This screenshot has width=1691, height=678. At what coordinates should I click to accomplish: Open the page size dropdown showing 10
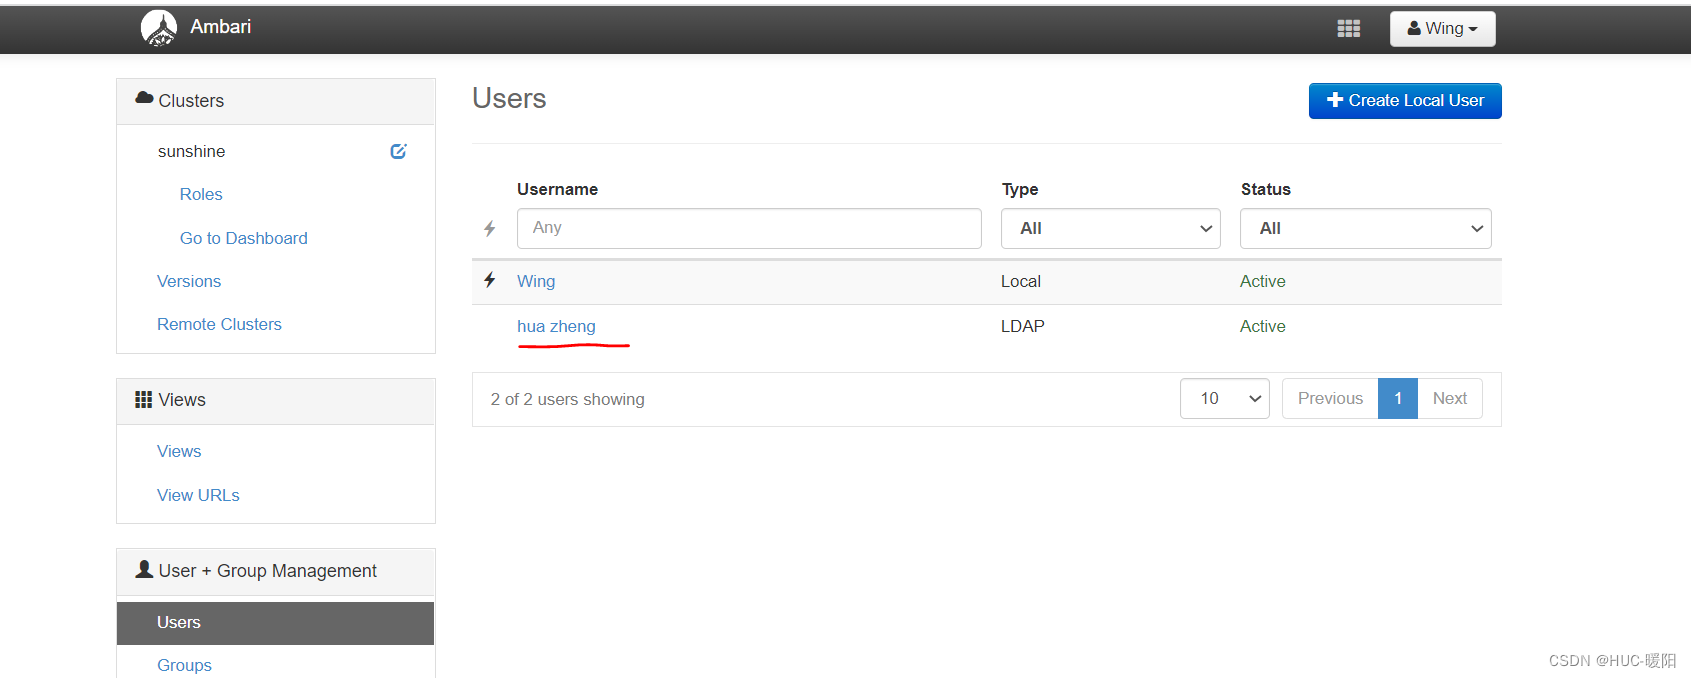tap(1225, 398)
